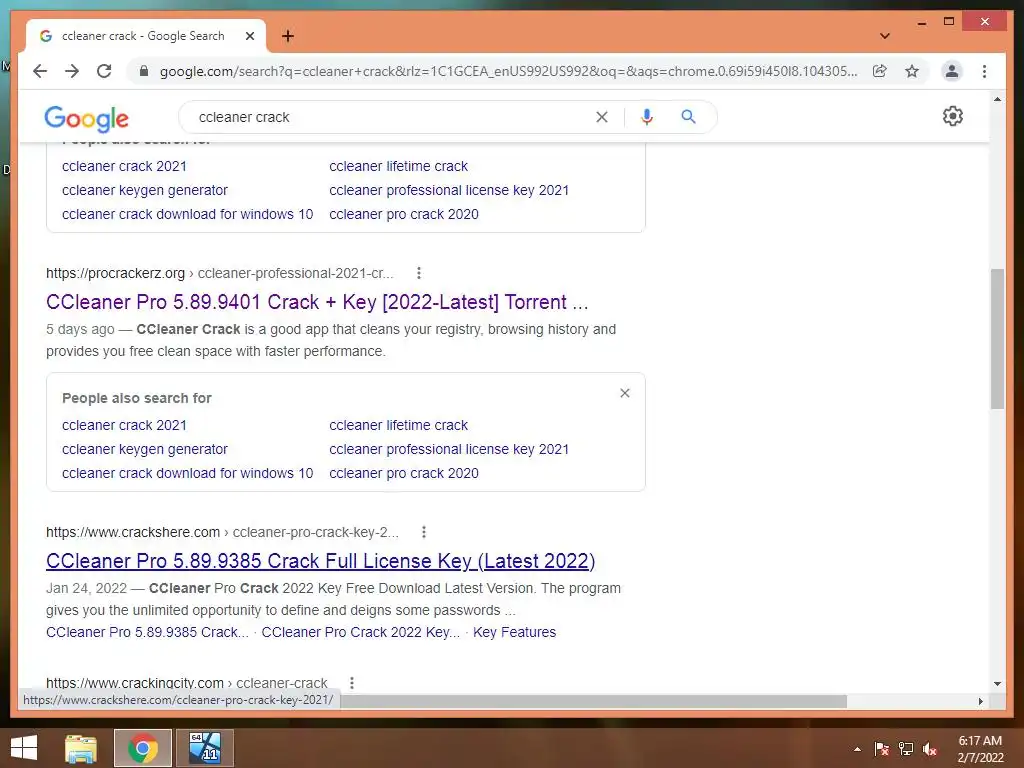Click the address bar URL

tap(508, 71)
